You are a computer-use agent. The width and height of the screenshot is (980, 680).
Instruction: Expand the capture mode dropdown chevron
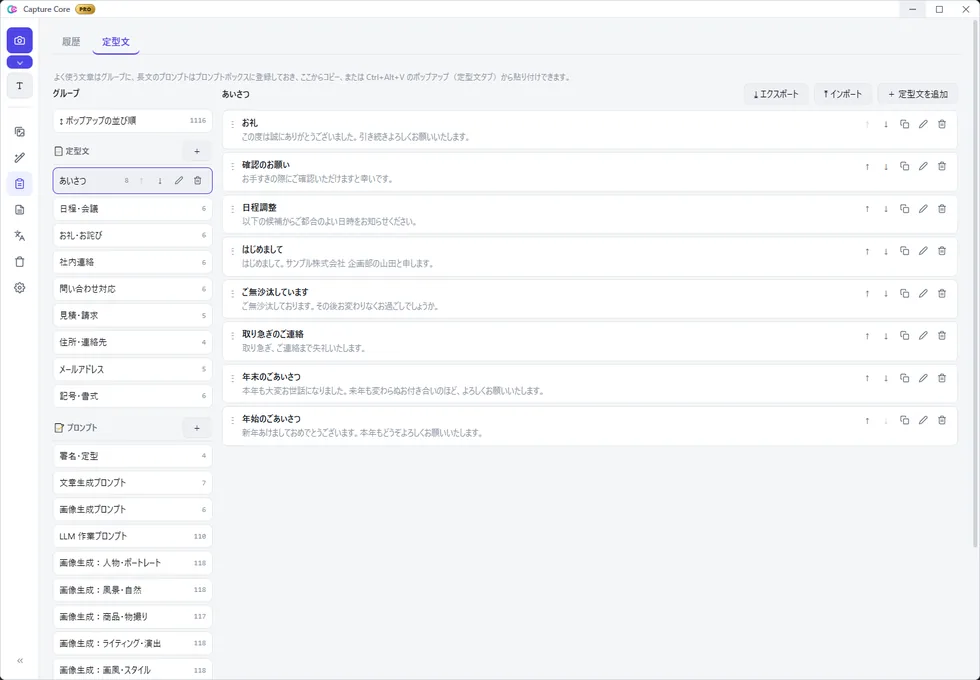[19, 62]
